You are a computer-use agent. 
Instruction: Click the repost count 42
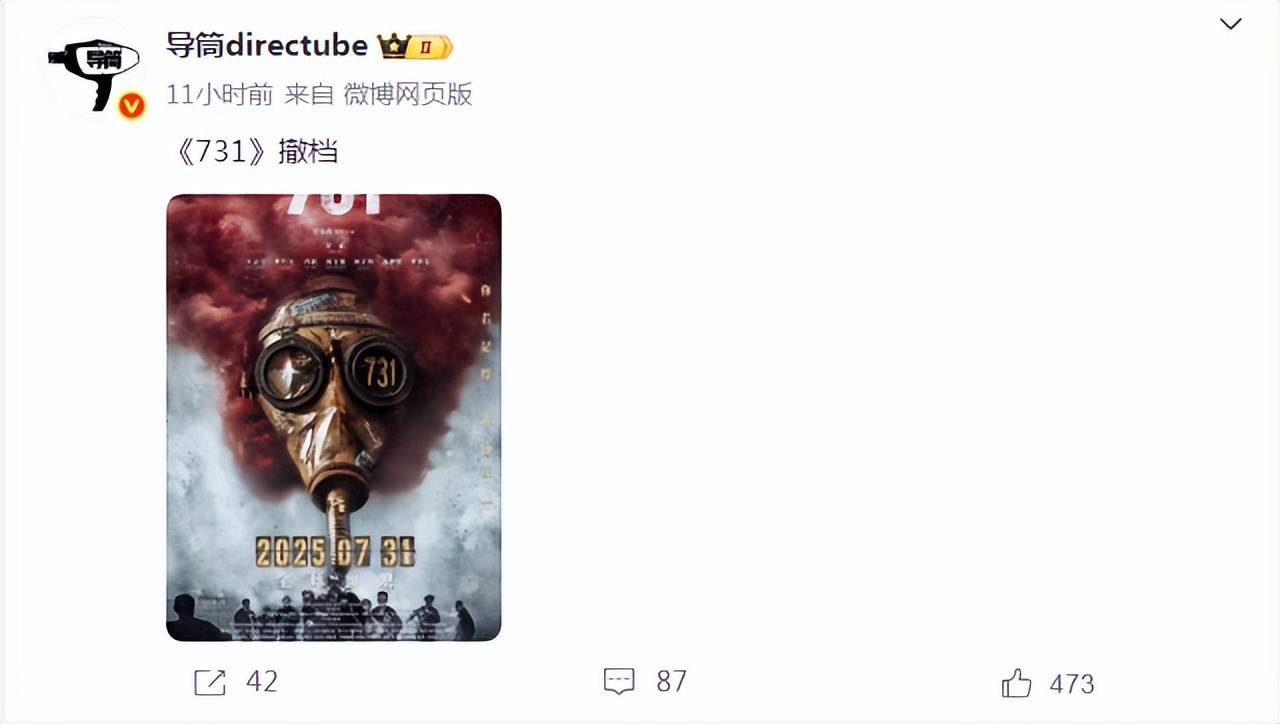tap(261, 682)
